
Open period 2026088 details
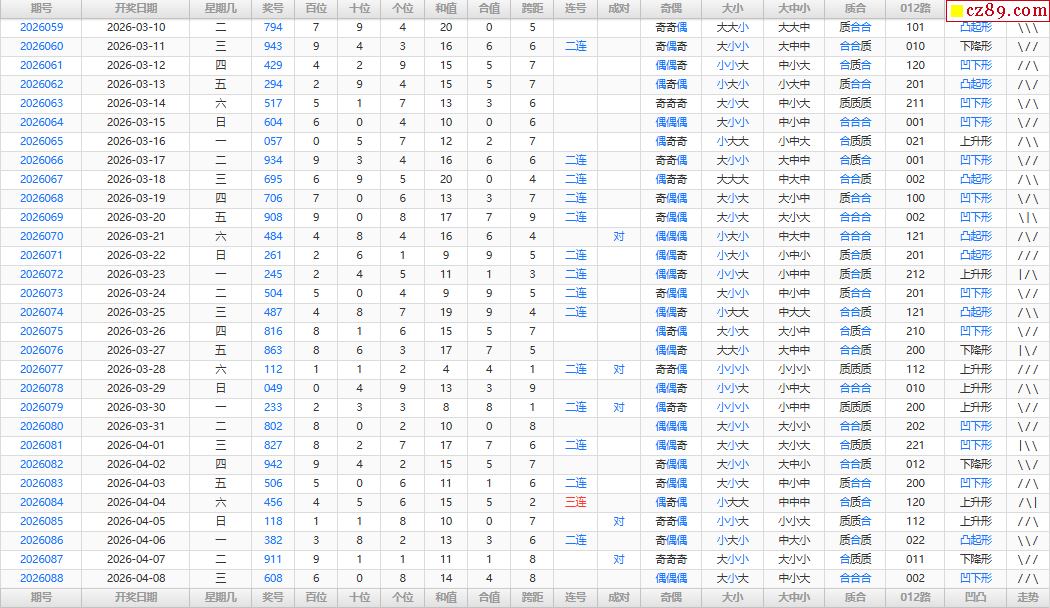tap(41, 578)
